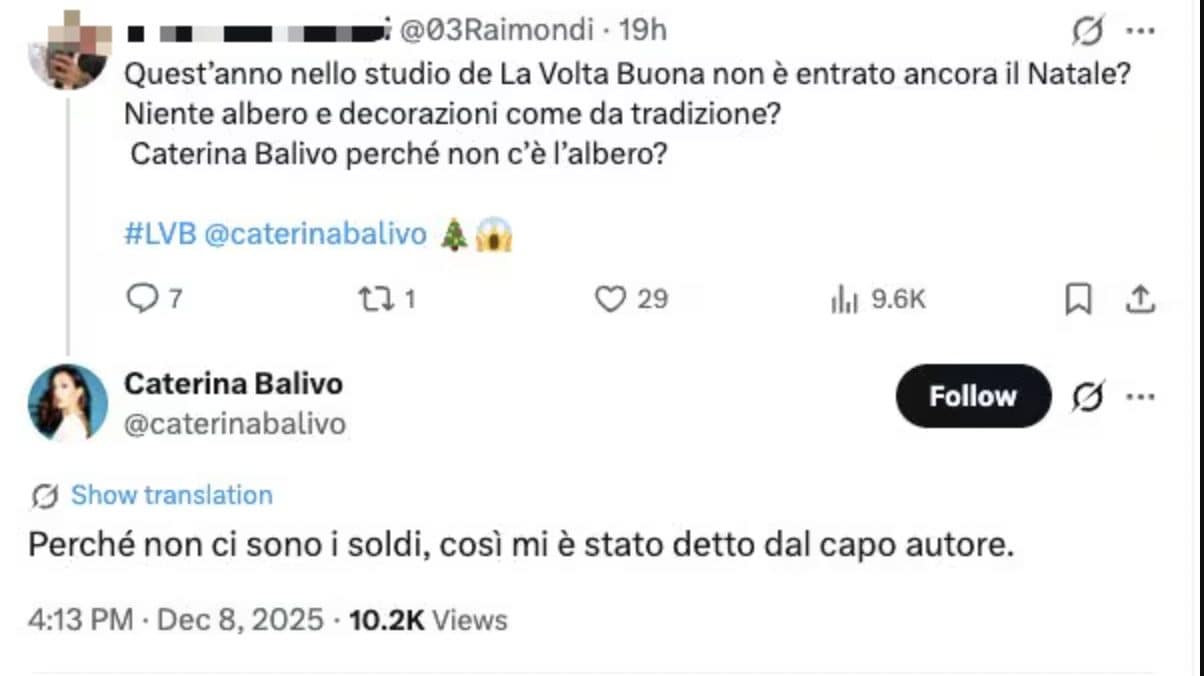The width and height of the screenshot is (1204, 676).
Task: Expand options via the three-dot menu near Follow
Action: (x=1141, y=396)
